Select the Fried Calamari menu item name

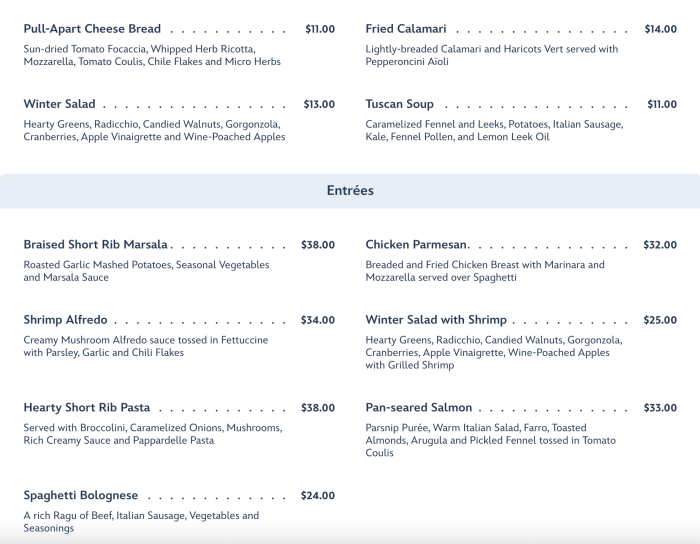406,29
